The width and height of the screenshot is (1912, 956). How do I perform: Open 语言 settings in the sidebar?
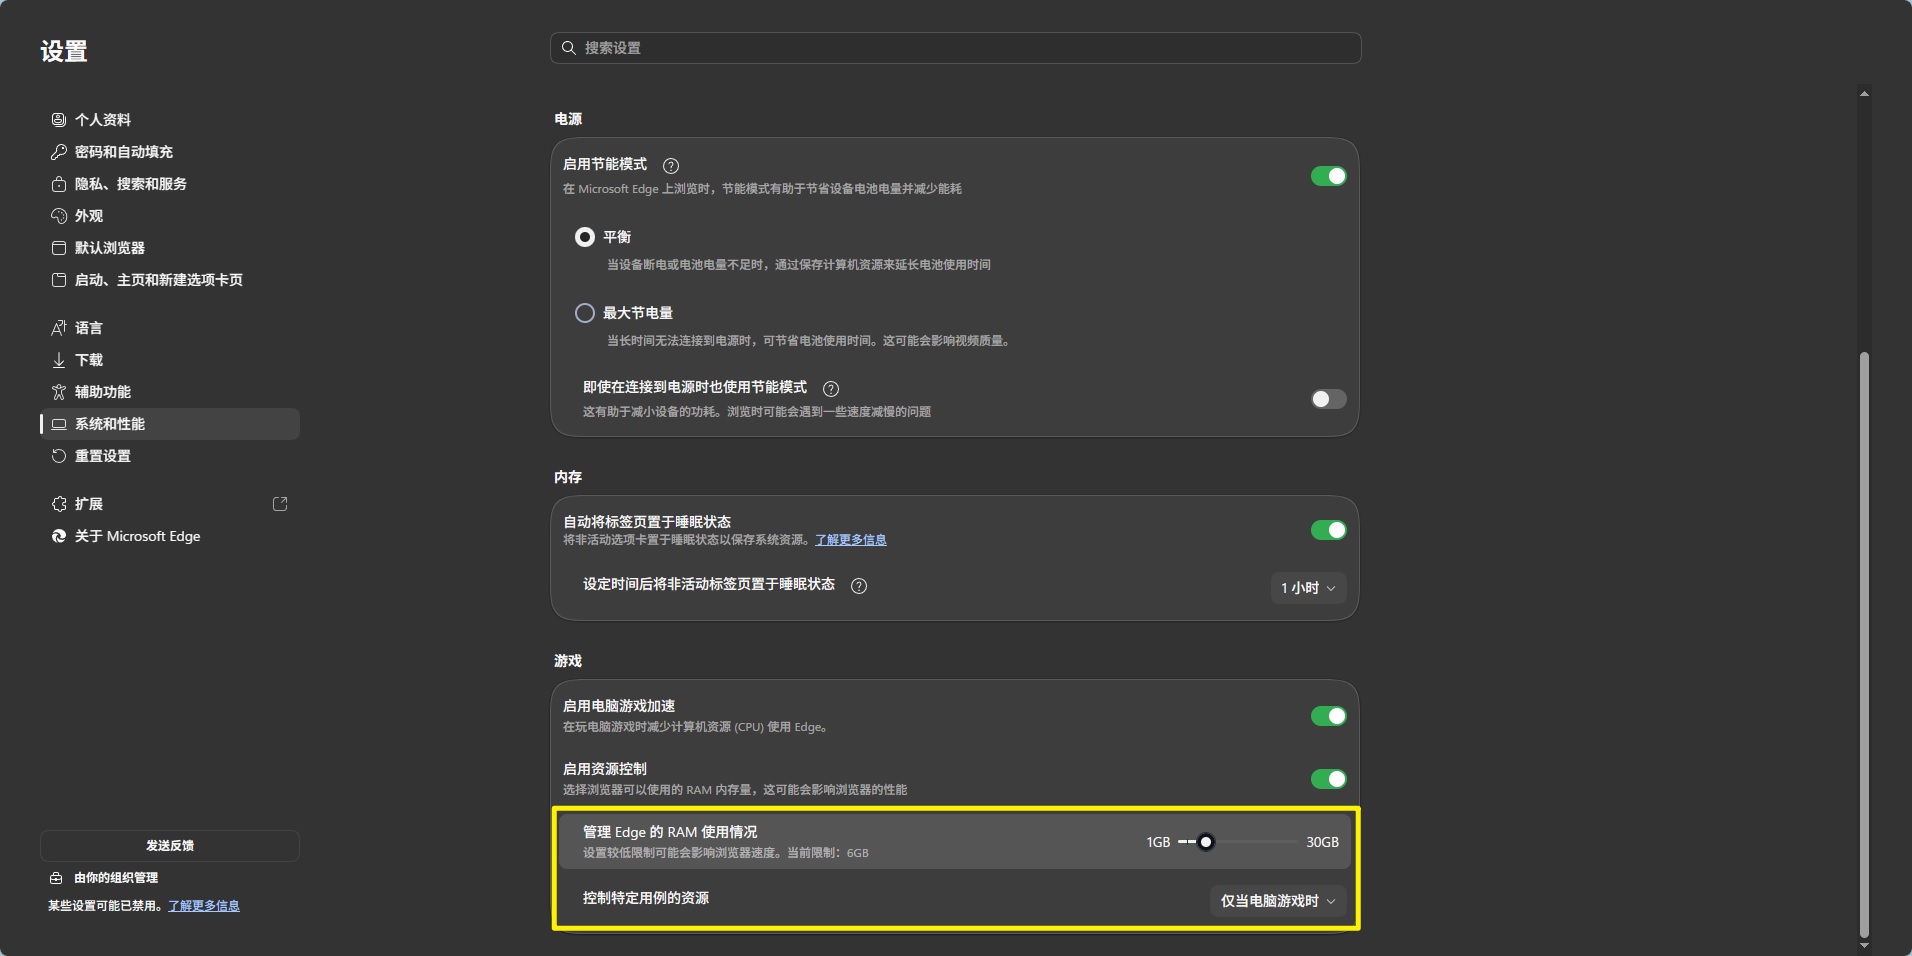pos(170,328)
